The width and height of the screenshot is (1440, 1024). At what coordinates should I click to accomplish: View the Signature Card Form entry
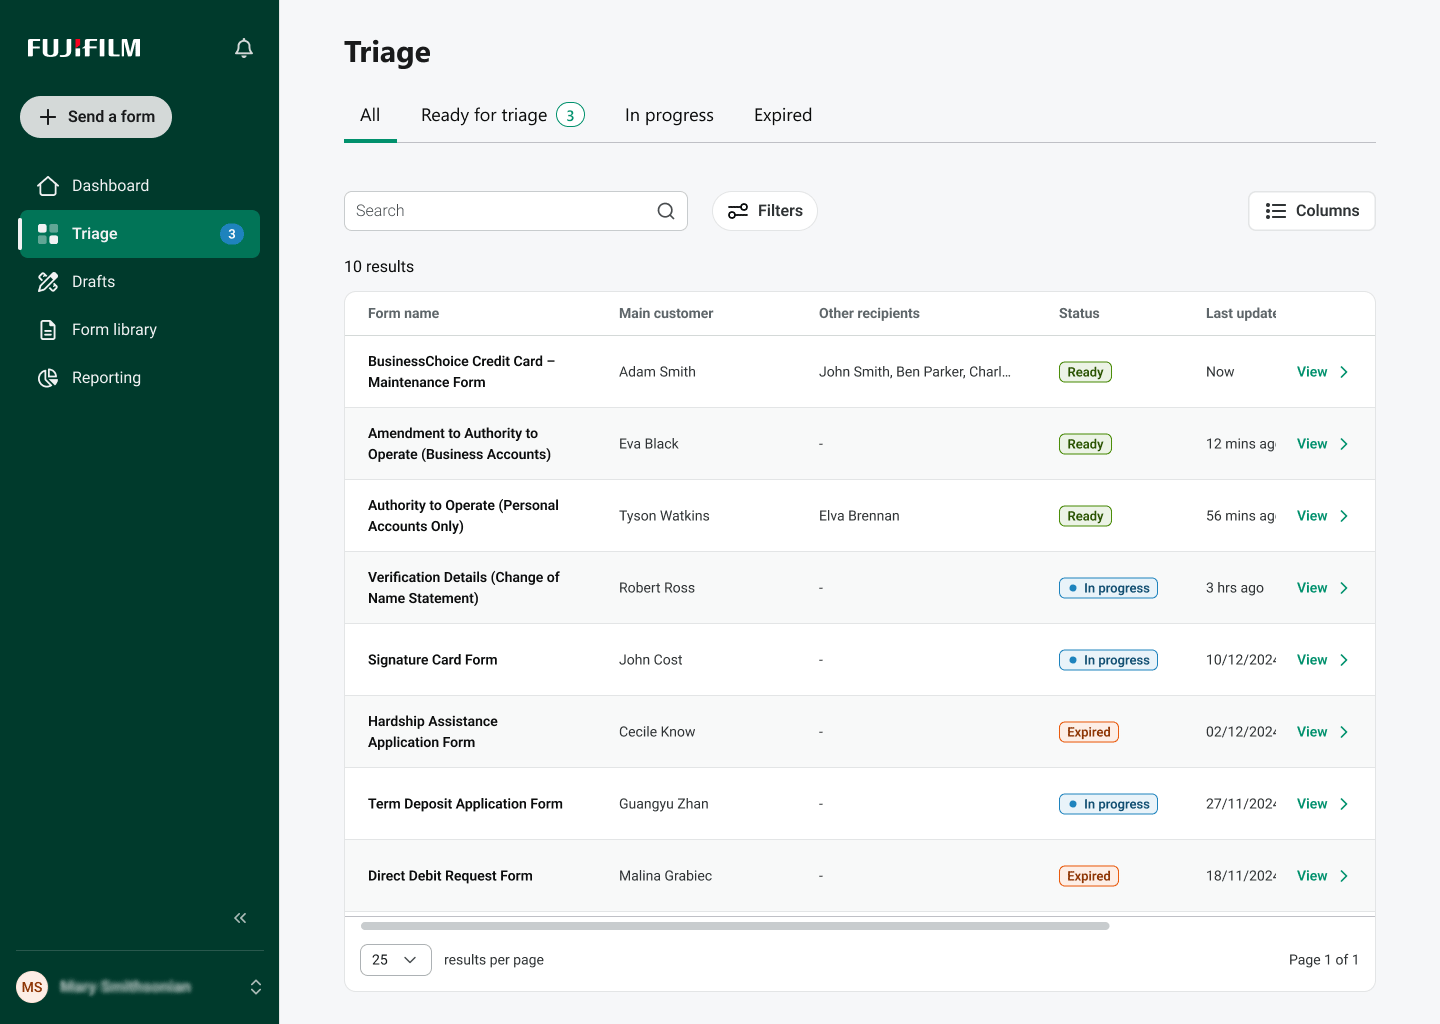pyautogui.click(x=1312, y=659)
